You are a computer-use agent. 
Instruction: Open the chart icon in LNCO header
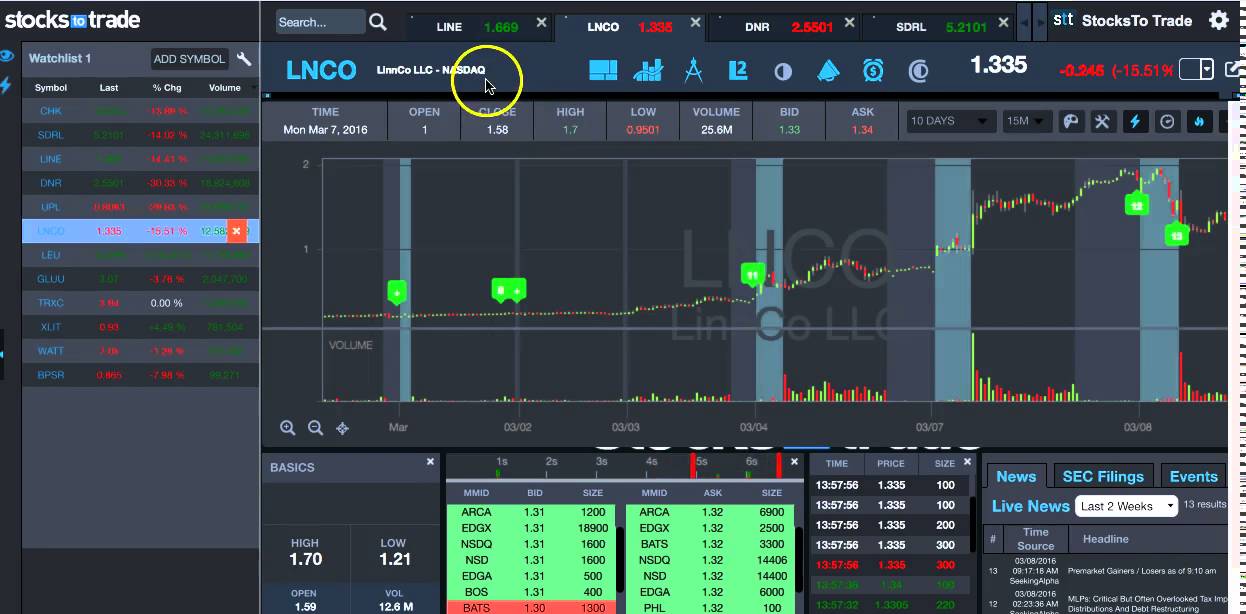648,70
